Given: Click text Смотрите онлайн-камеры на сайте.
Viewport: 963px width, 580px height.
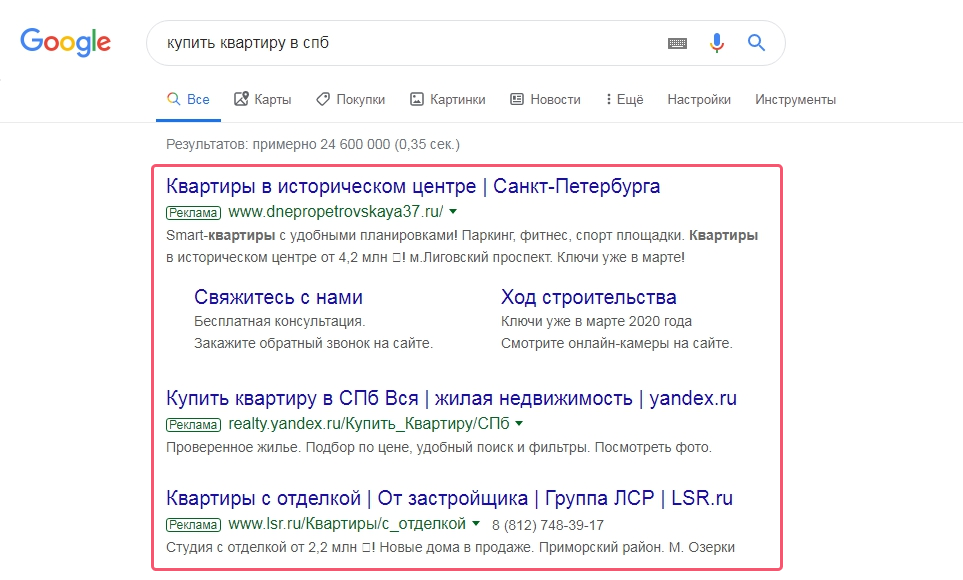Looking at the screenshot, I should pos(617,343).
